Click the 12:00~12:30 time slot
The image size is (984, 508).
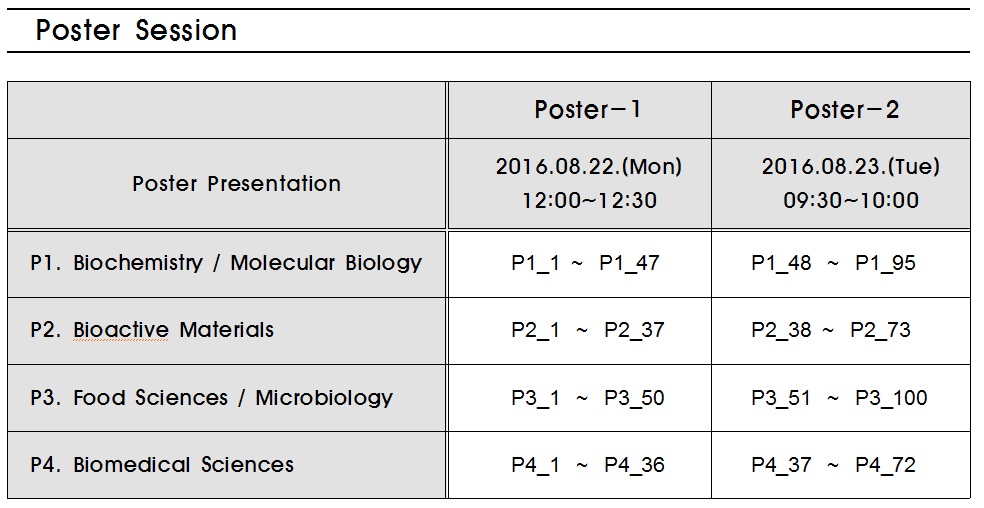pos(589,200)
